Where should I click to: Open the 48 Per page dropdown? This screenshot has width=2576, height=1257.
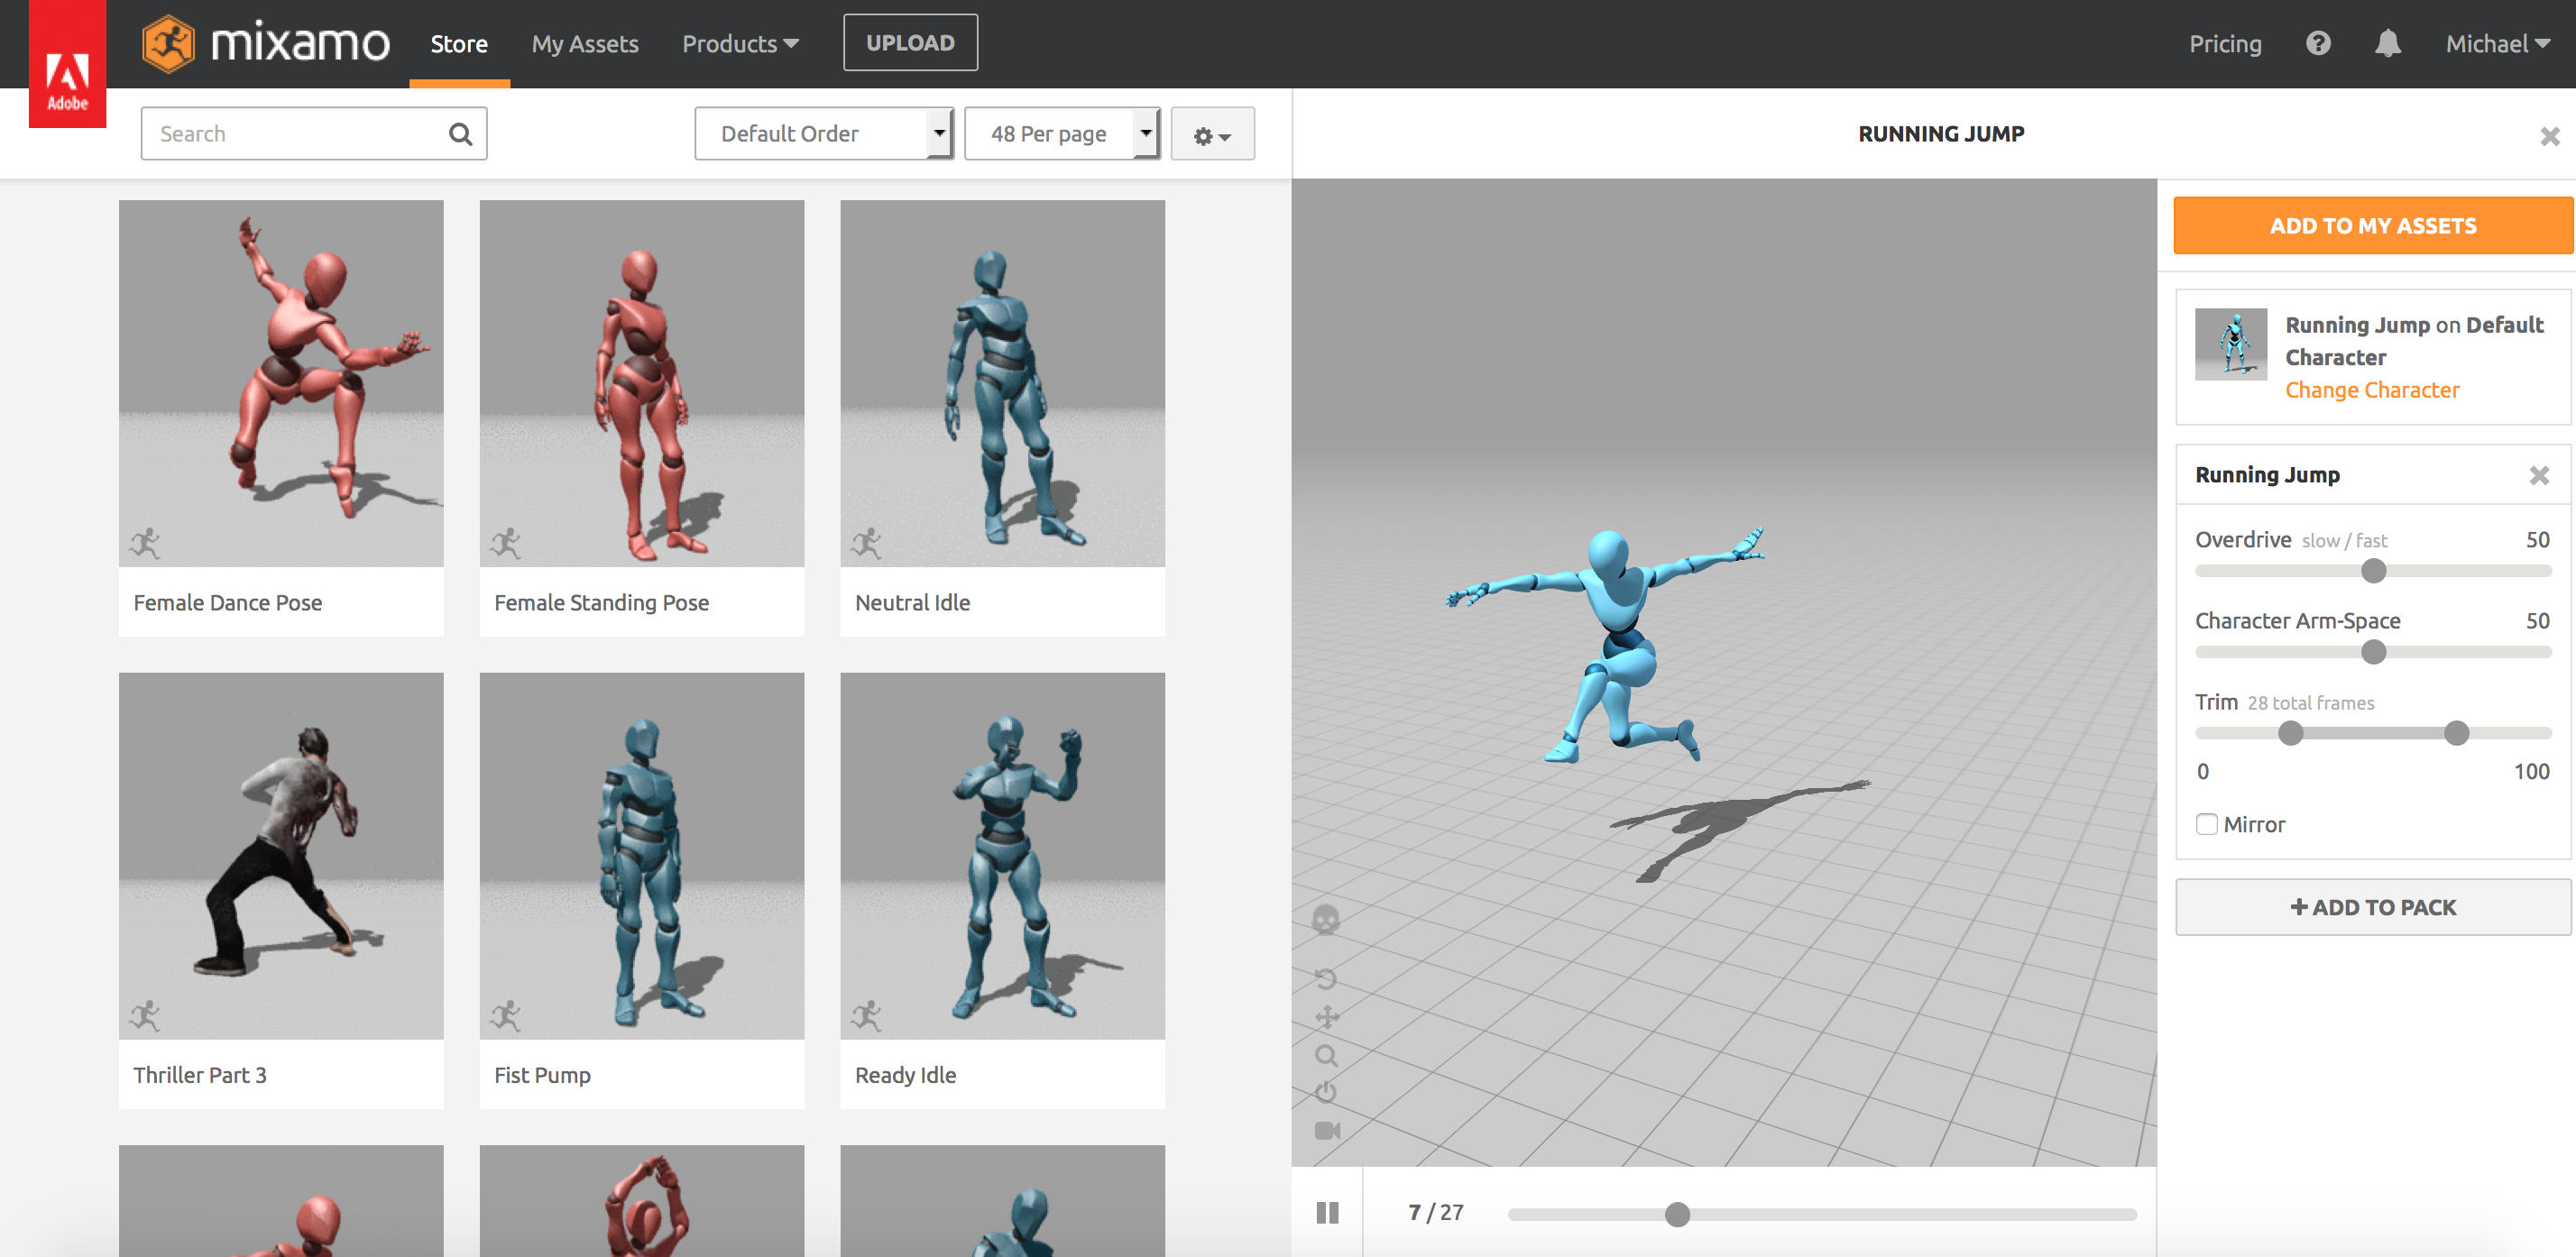tap(1062, 134)
